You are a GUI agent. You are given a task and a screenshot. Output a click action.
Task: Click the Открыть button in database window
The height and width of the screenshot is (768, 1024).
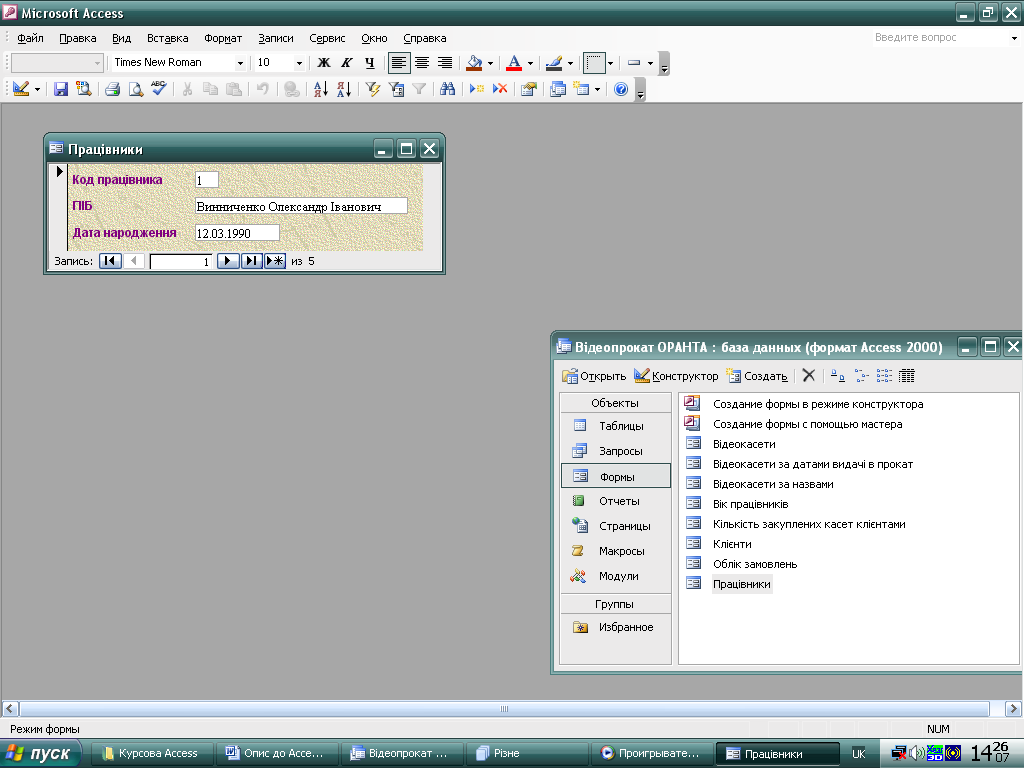tap(594, 376)
